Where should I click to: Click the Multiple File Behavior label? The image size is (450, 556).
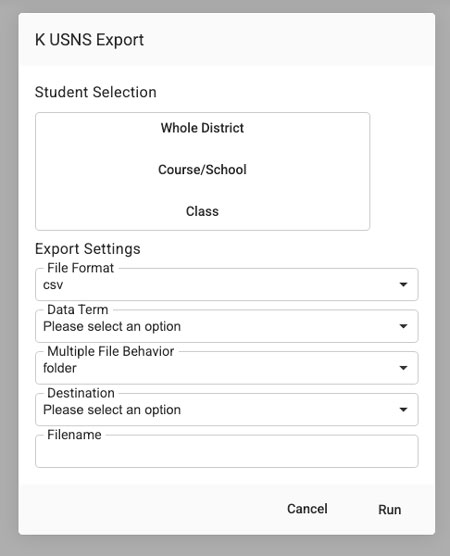[x=111, y=351]
